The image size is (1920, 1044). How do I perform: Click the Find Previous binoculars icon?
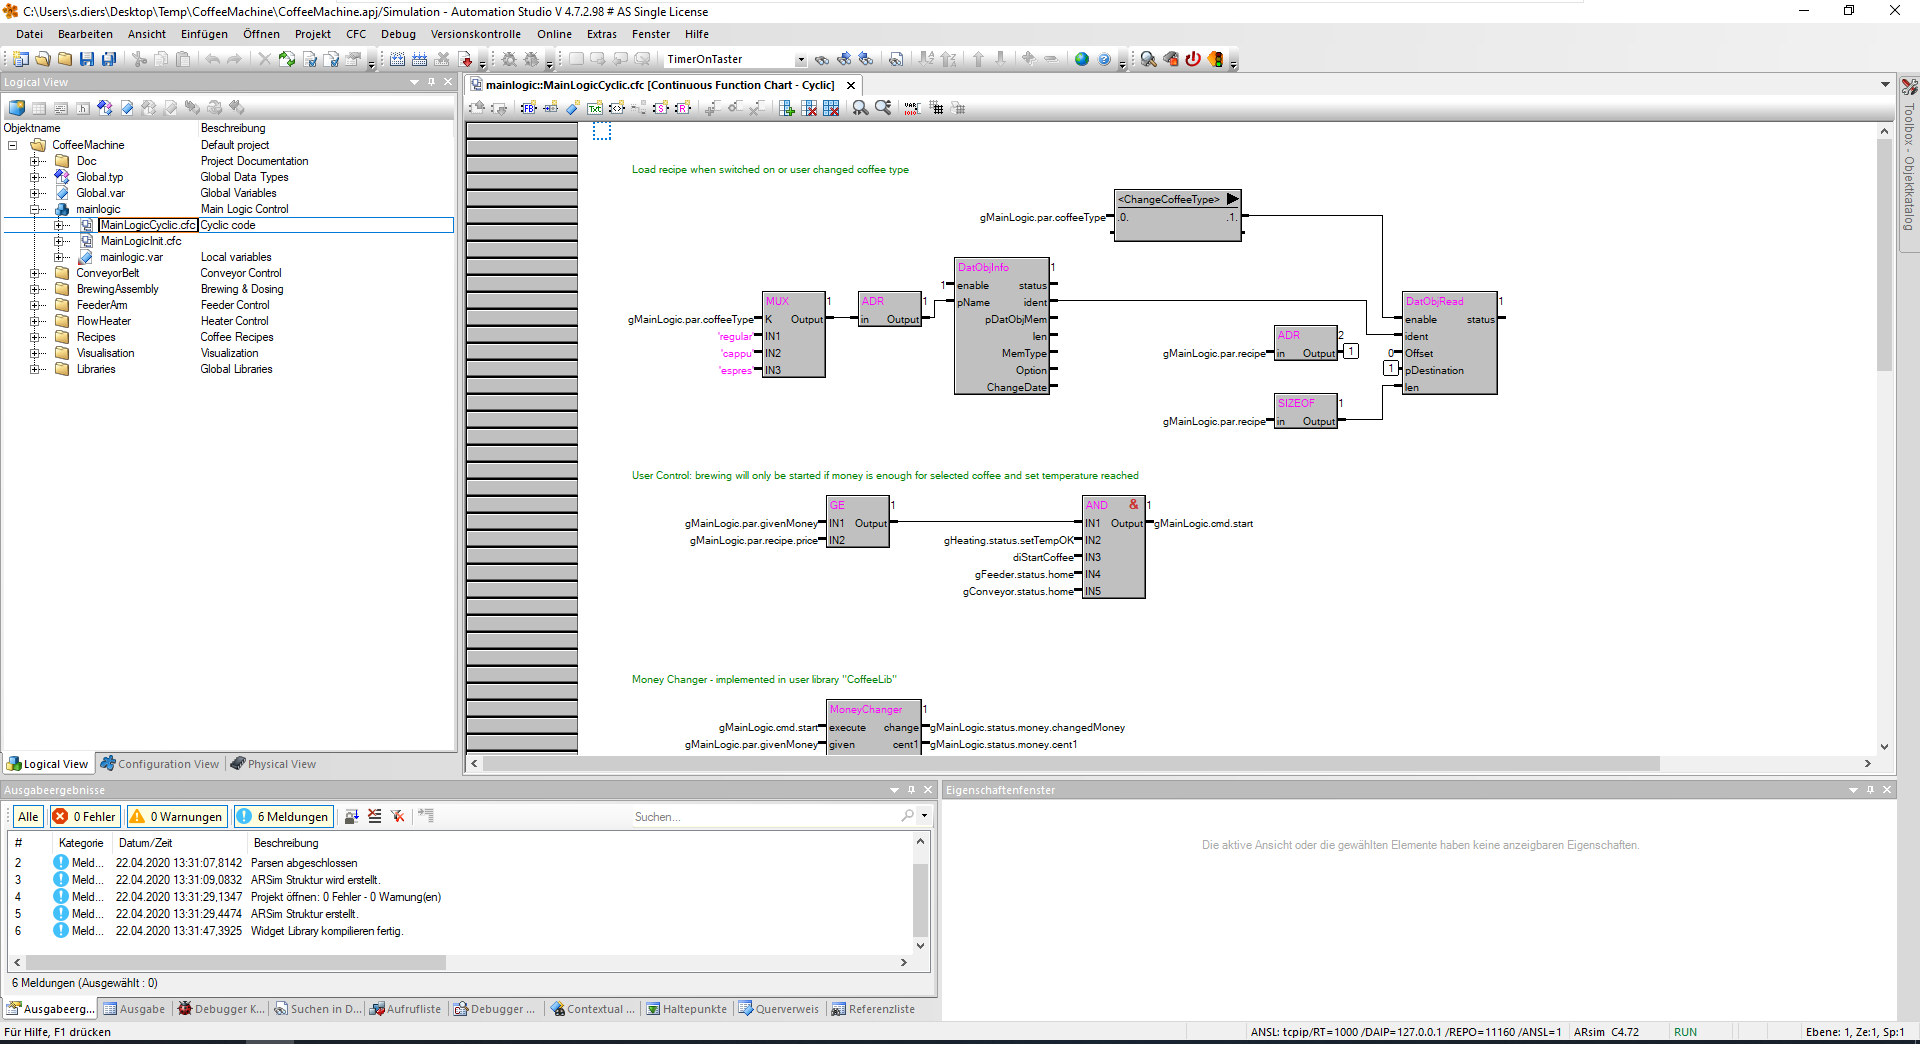(x=866, y=59)
